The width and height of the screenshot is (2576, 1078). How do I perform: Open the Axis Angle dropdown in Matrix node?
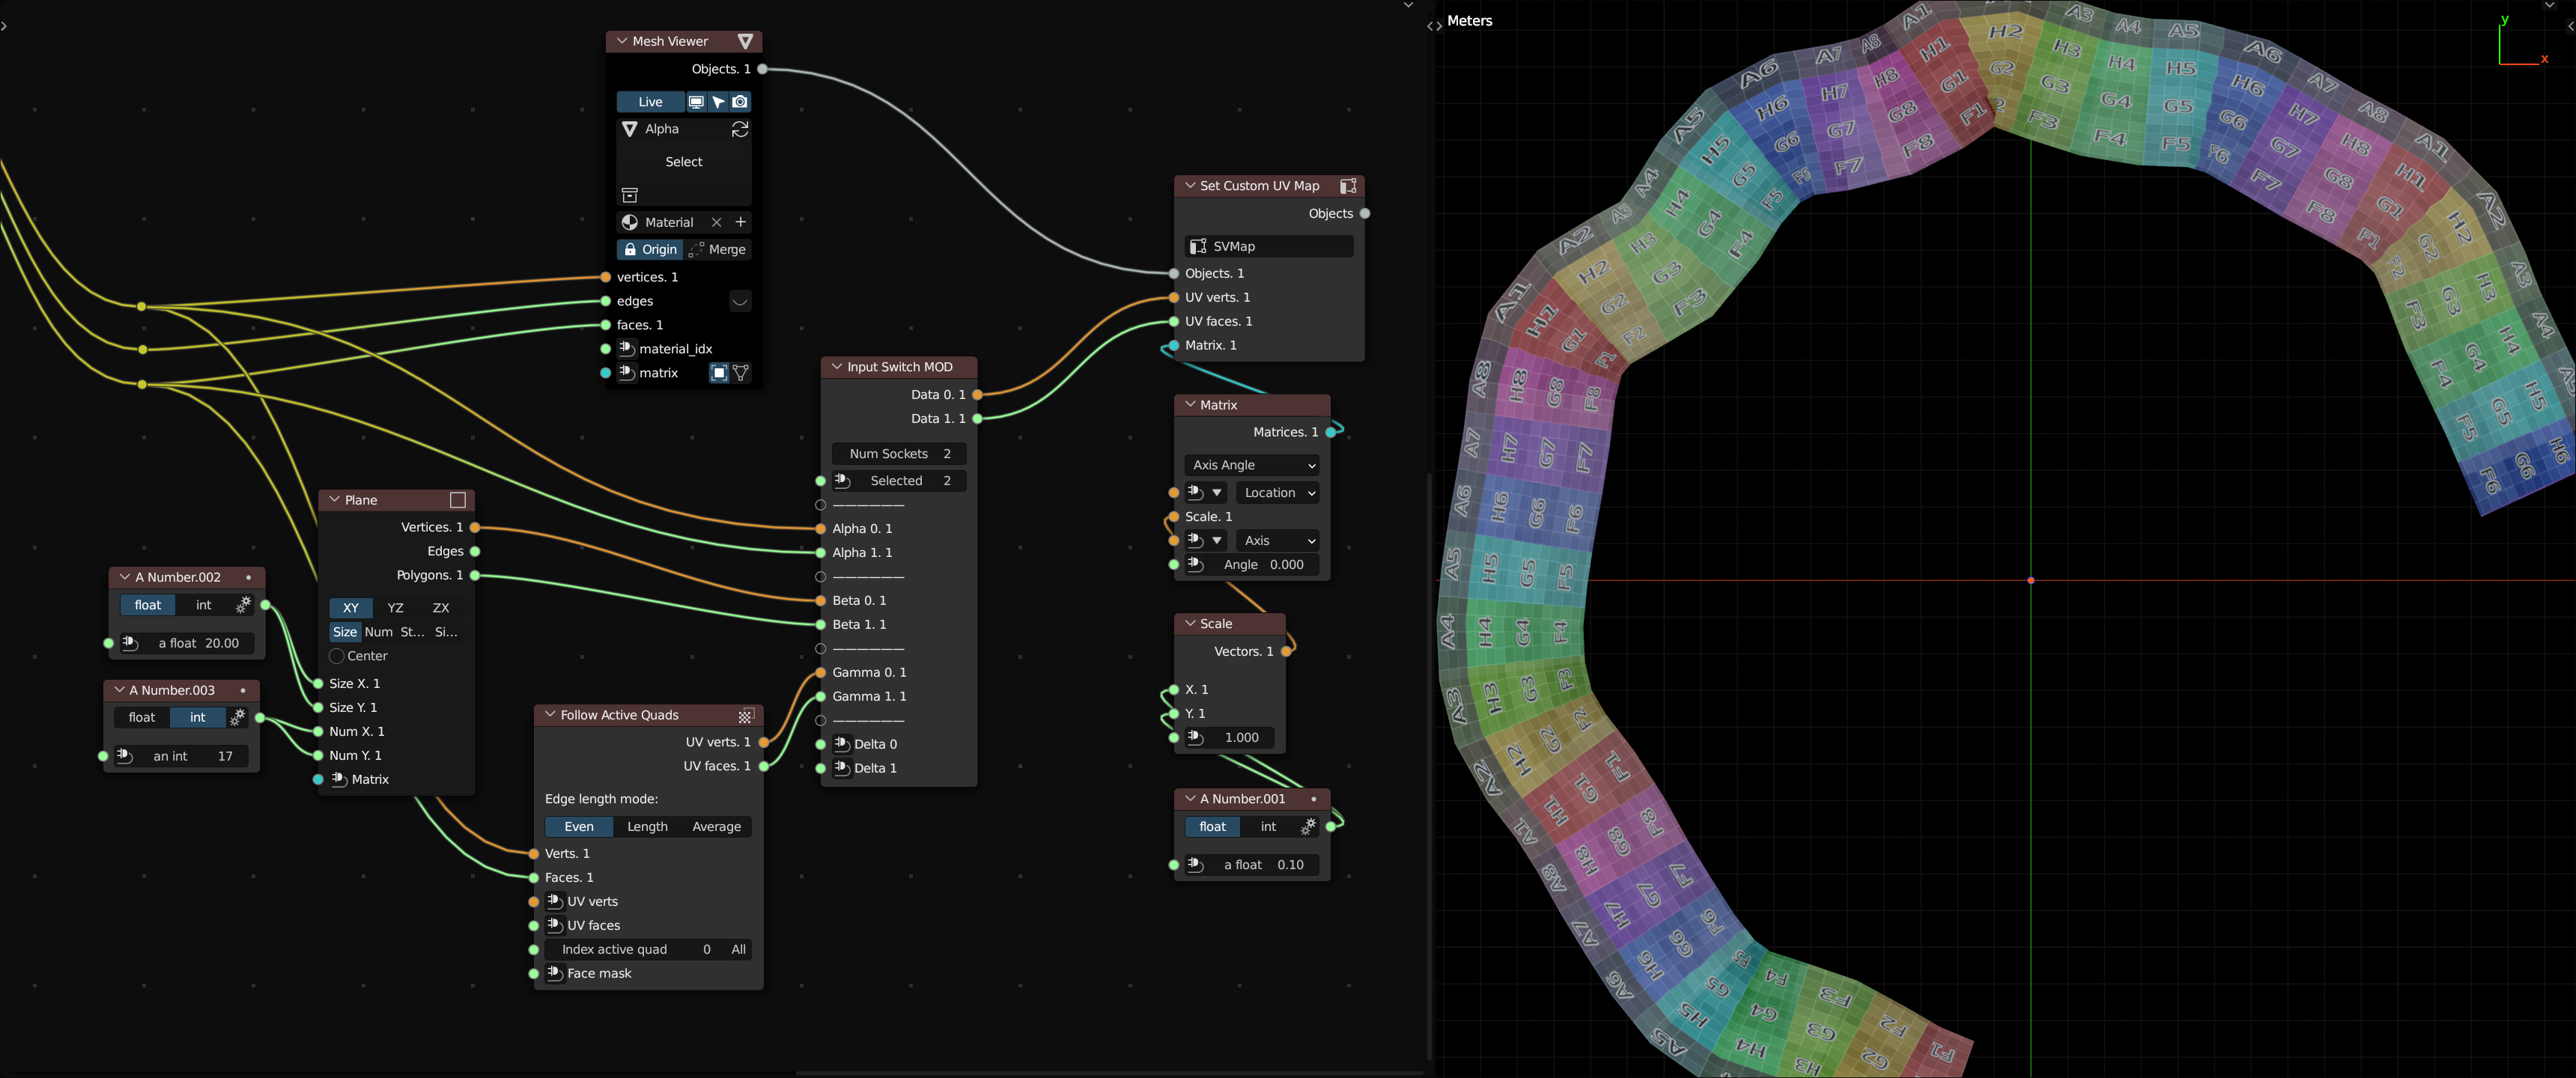(1252, 465)
